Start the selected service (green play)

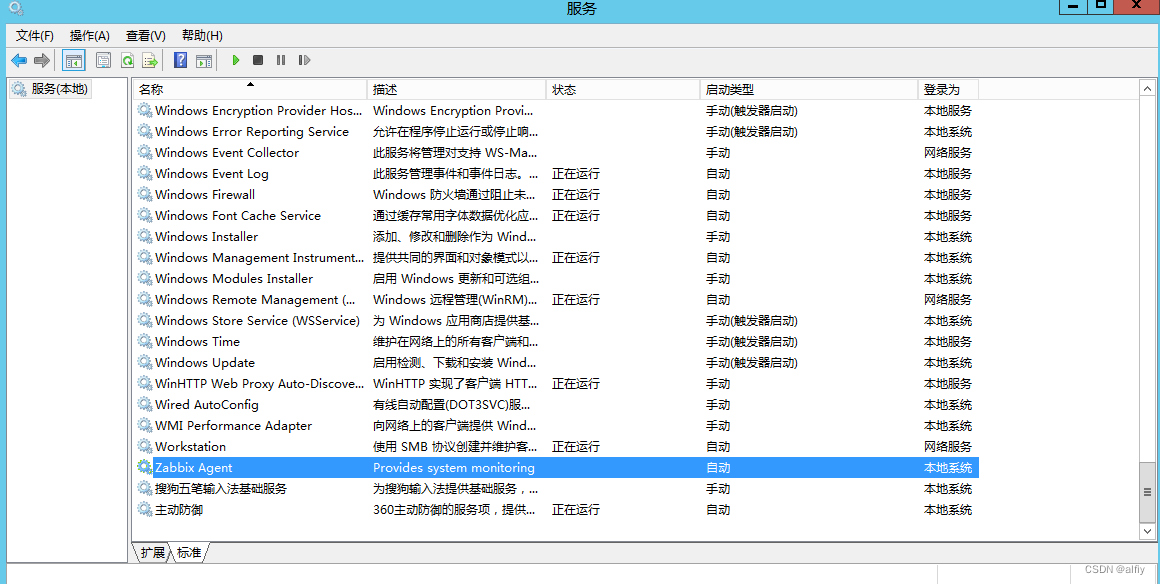tap(235, 61)
